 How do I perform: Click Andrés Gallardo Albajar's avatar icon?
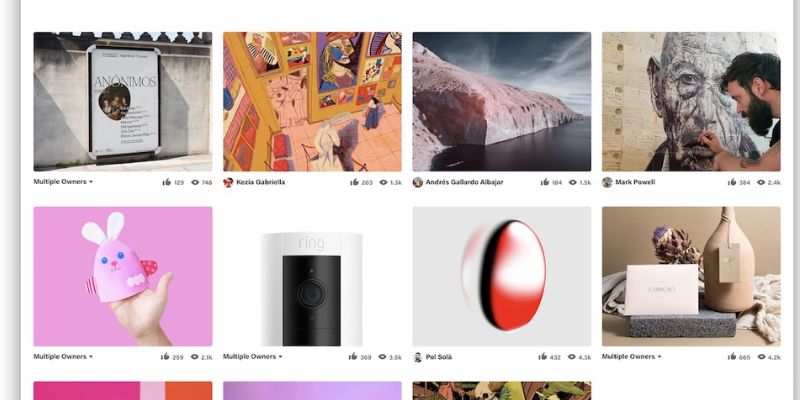[x=417, y=182]
